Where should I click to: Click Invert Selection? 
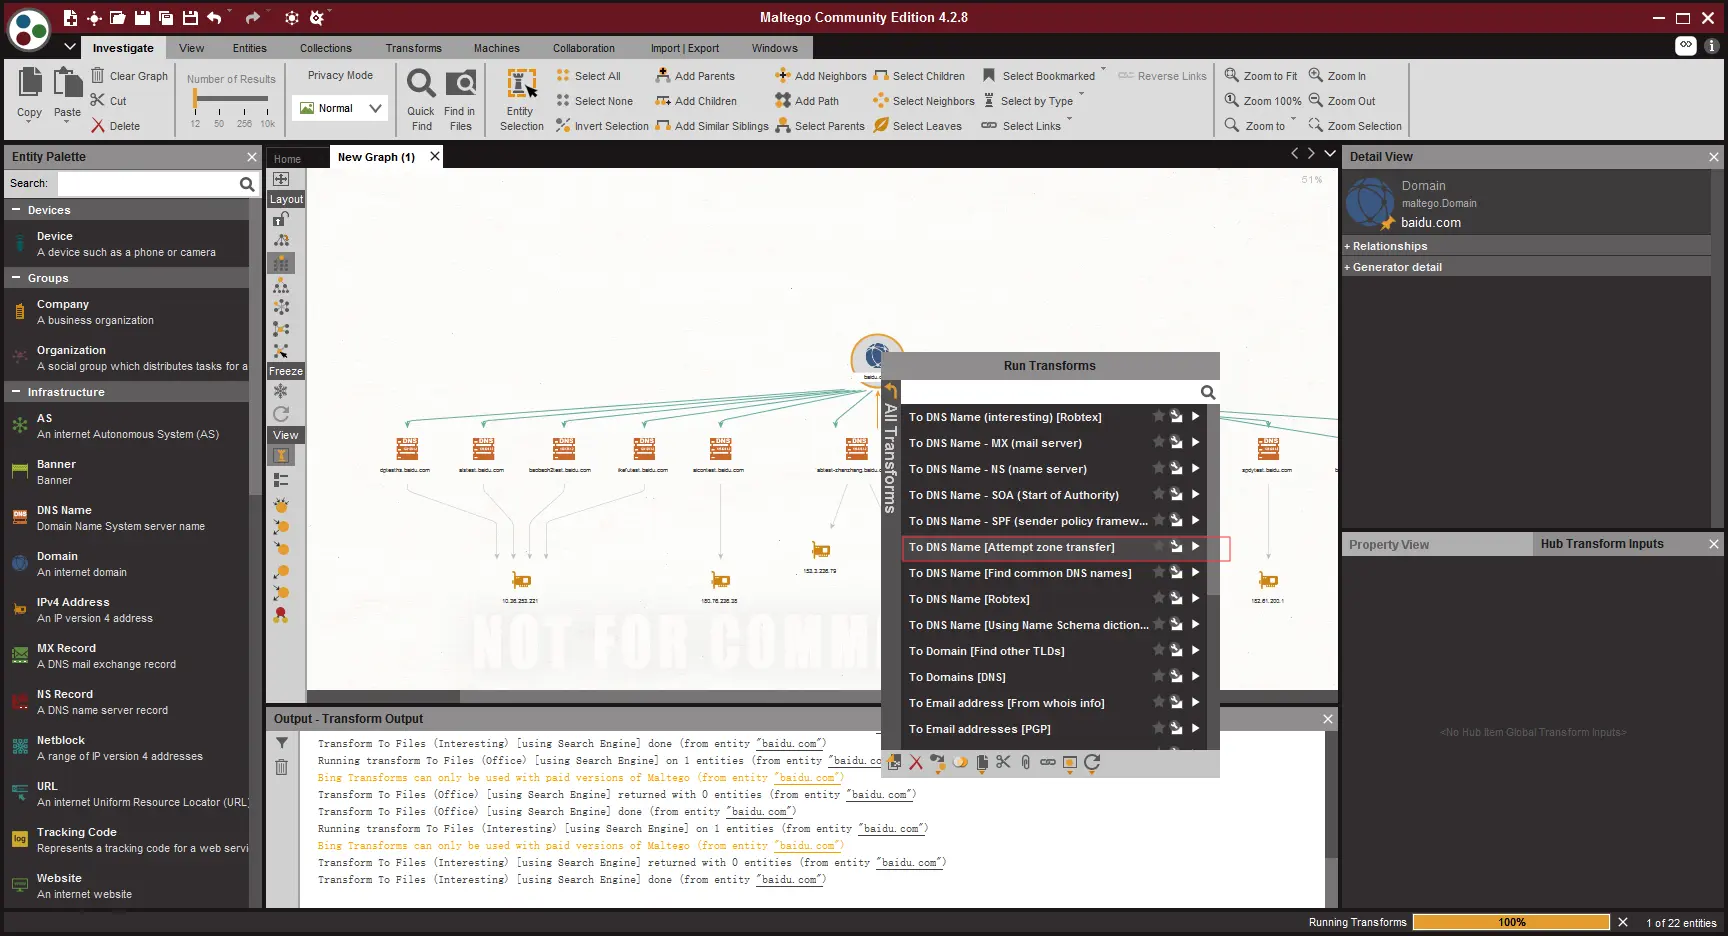pos(602,126)
